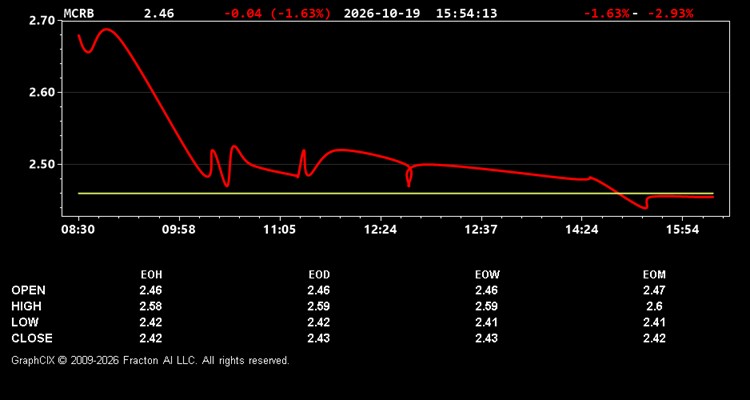Image resolution: width=750 pixels, height=400 pixels.
Task: Click EOD HIGH value 2.59
Action: (x=319, y=306)
